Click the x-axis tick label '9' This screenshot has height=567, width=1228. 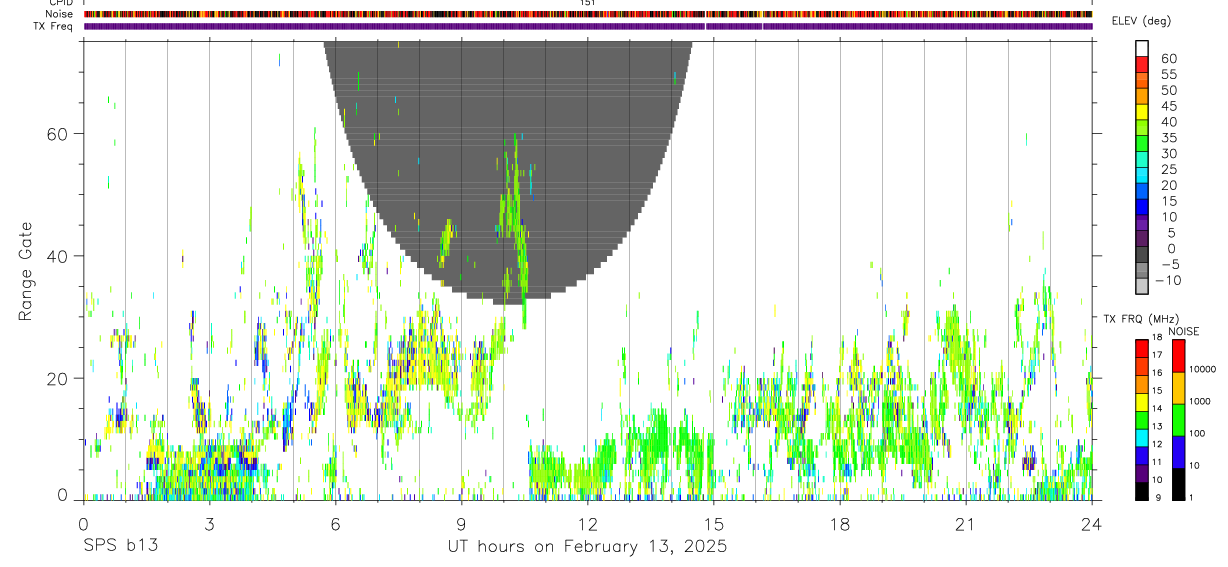pyautogui.click(x=461, y=525)
